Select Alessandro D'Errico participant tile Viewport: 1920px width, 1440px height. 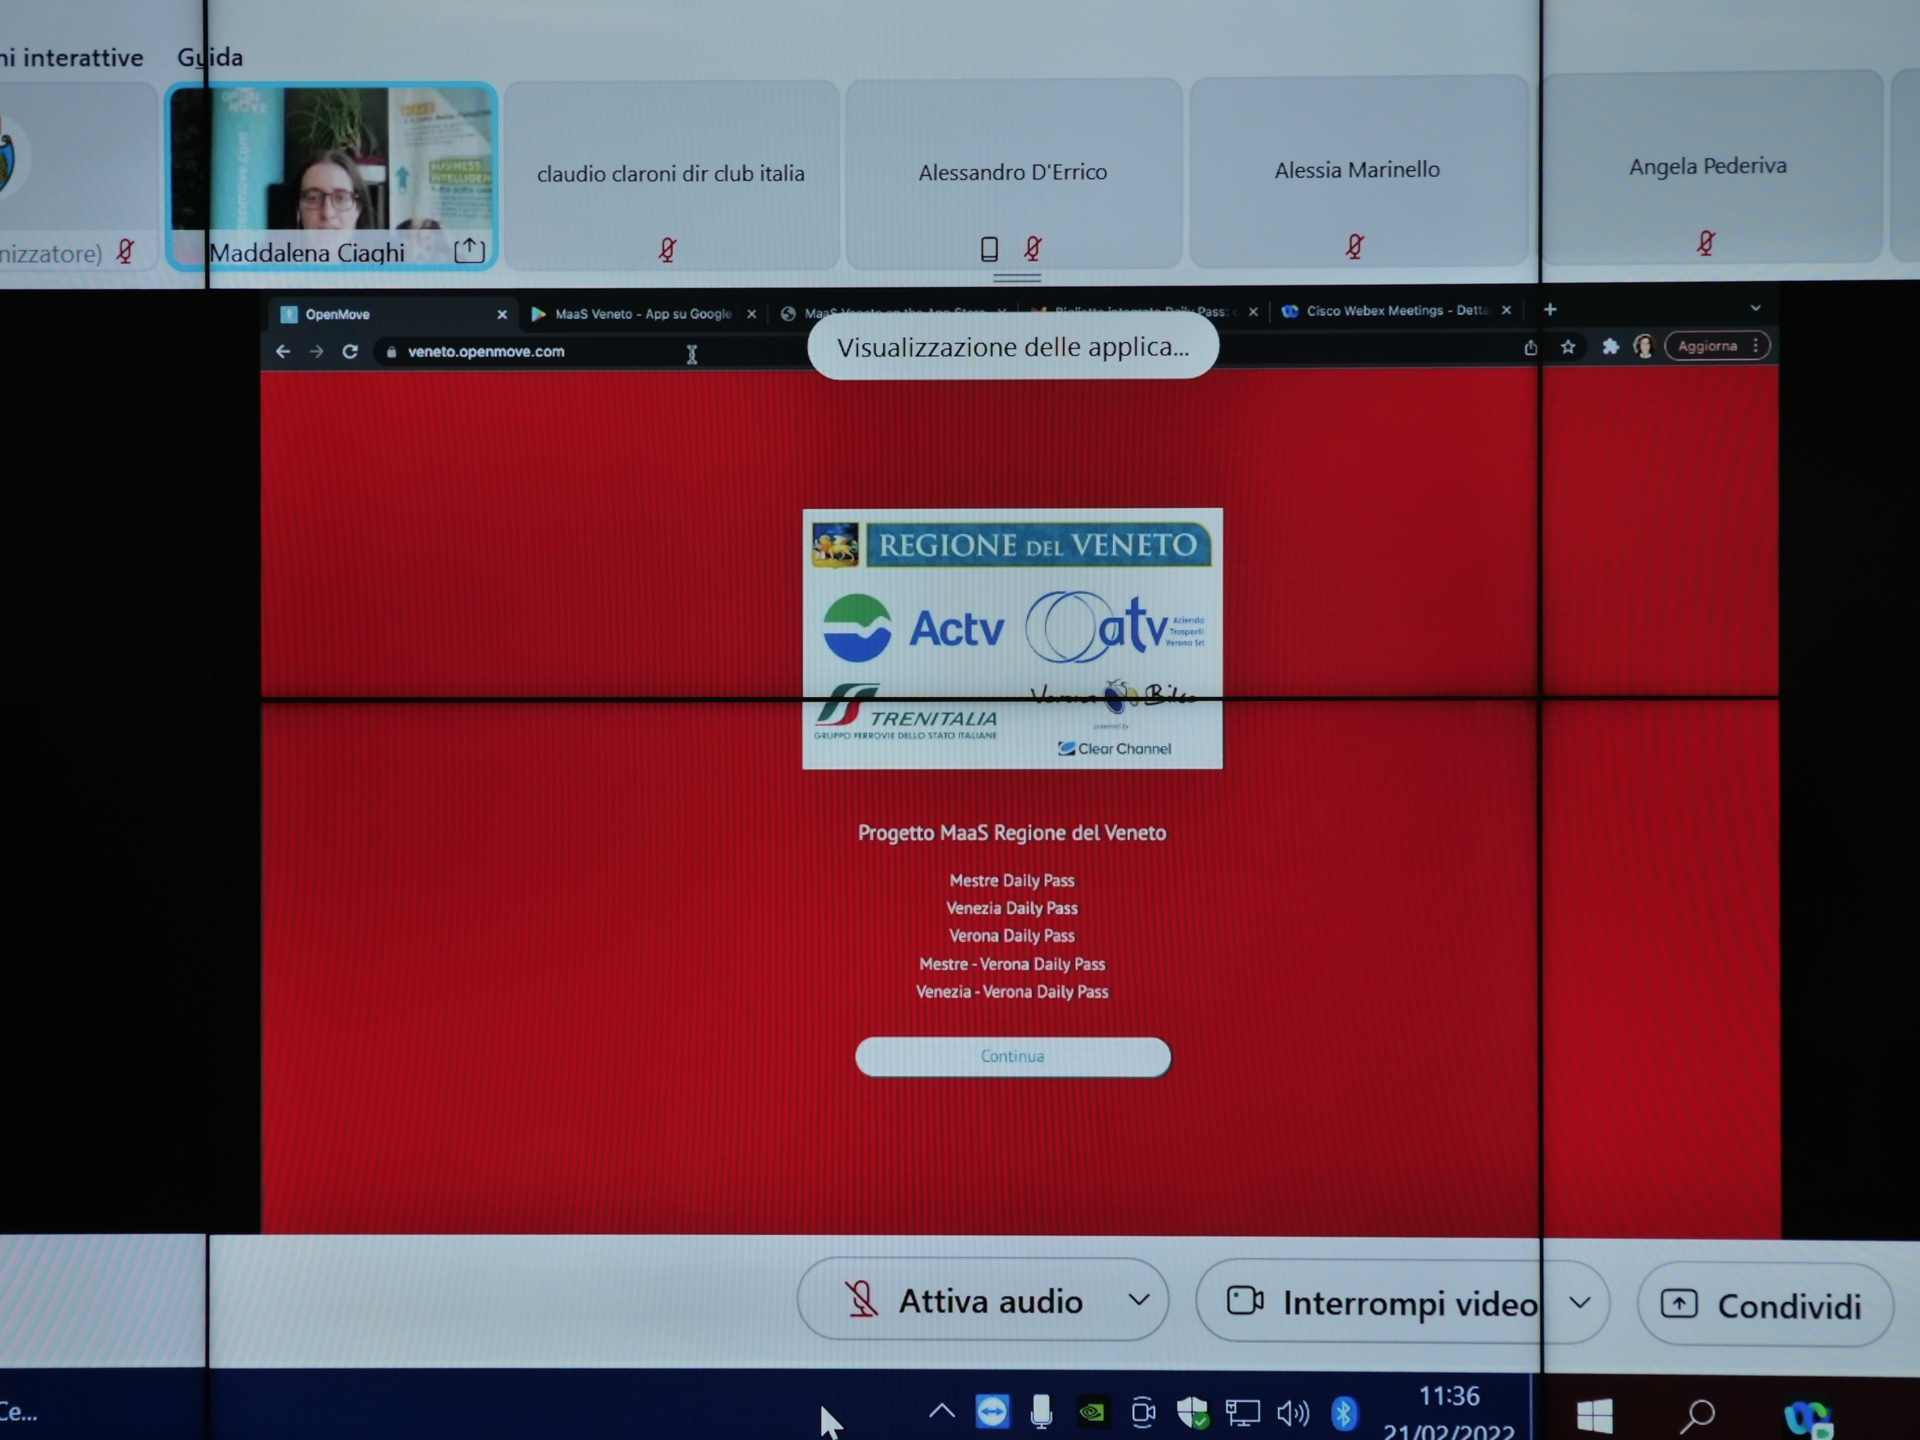1013,172
